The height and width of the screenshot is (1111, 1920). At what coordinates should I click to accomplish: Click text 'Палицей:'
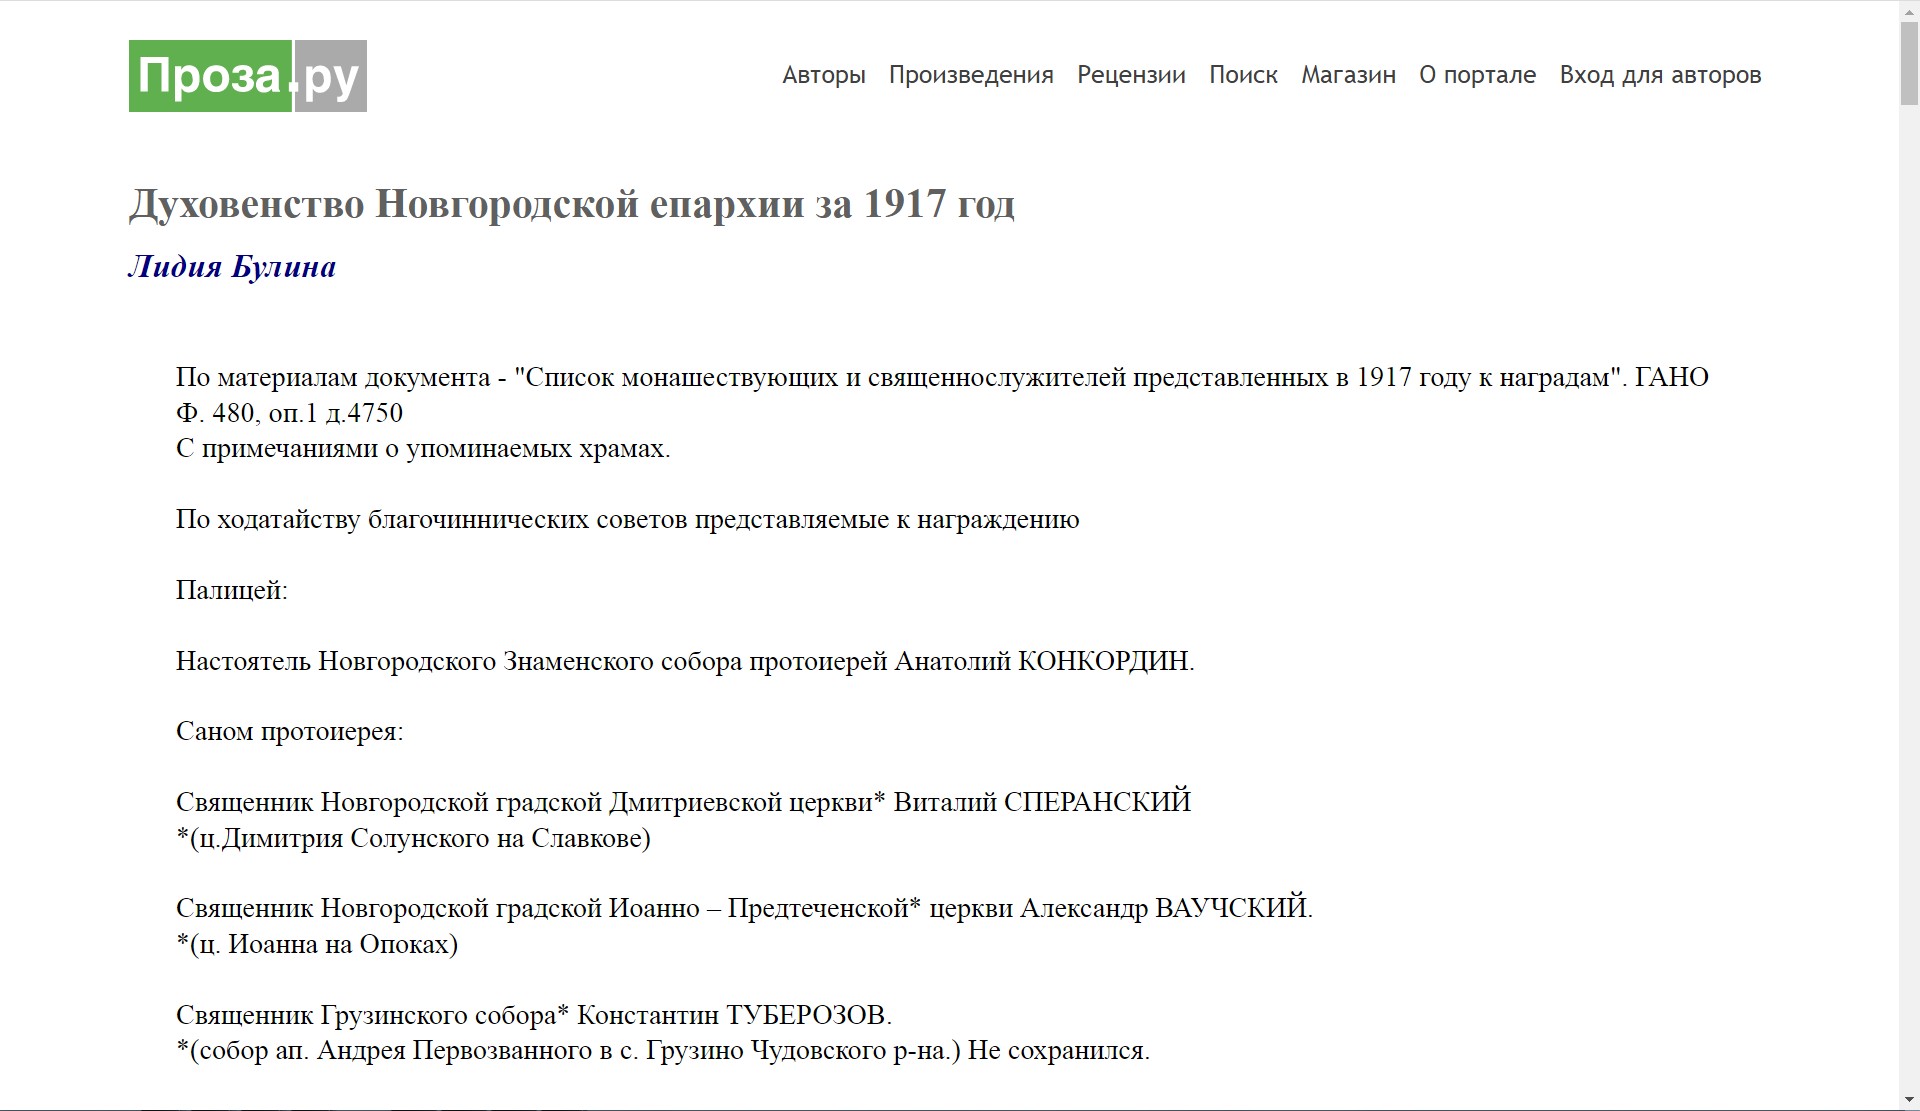pyautogui.click(x=232, y=591)
